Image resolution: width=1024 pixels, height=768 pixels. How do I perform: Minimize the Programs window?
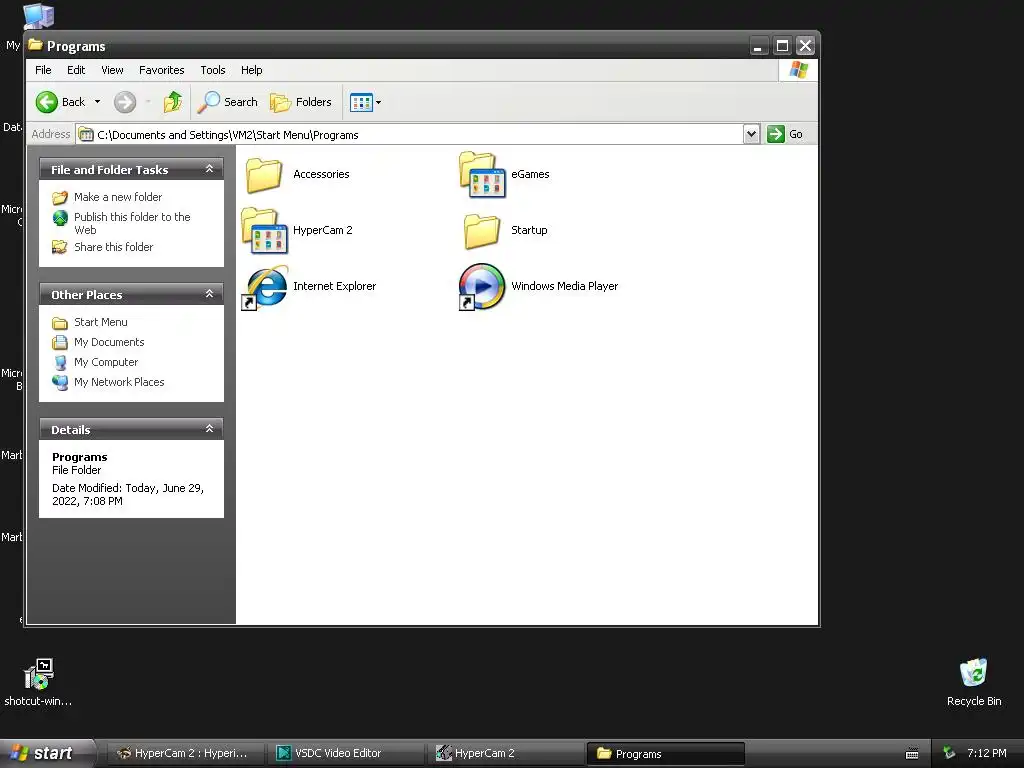tap(758, 46)
